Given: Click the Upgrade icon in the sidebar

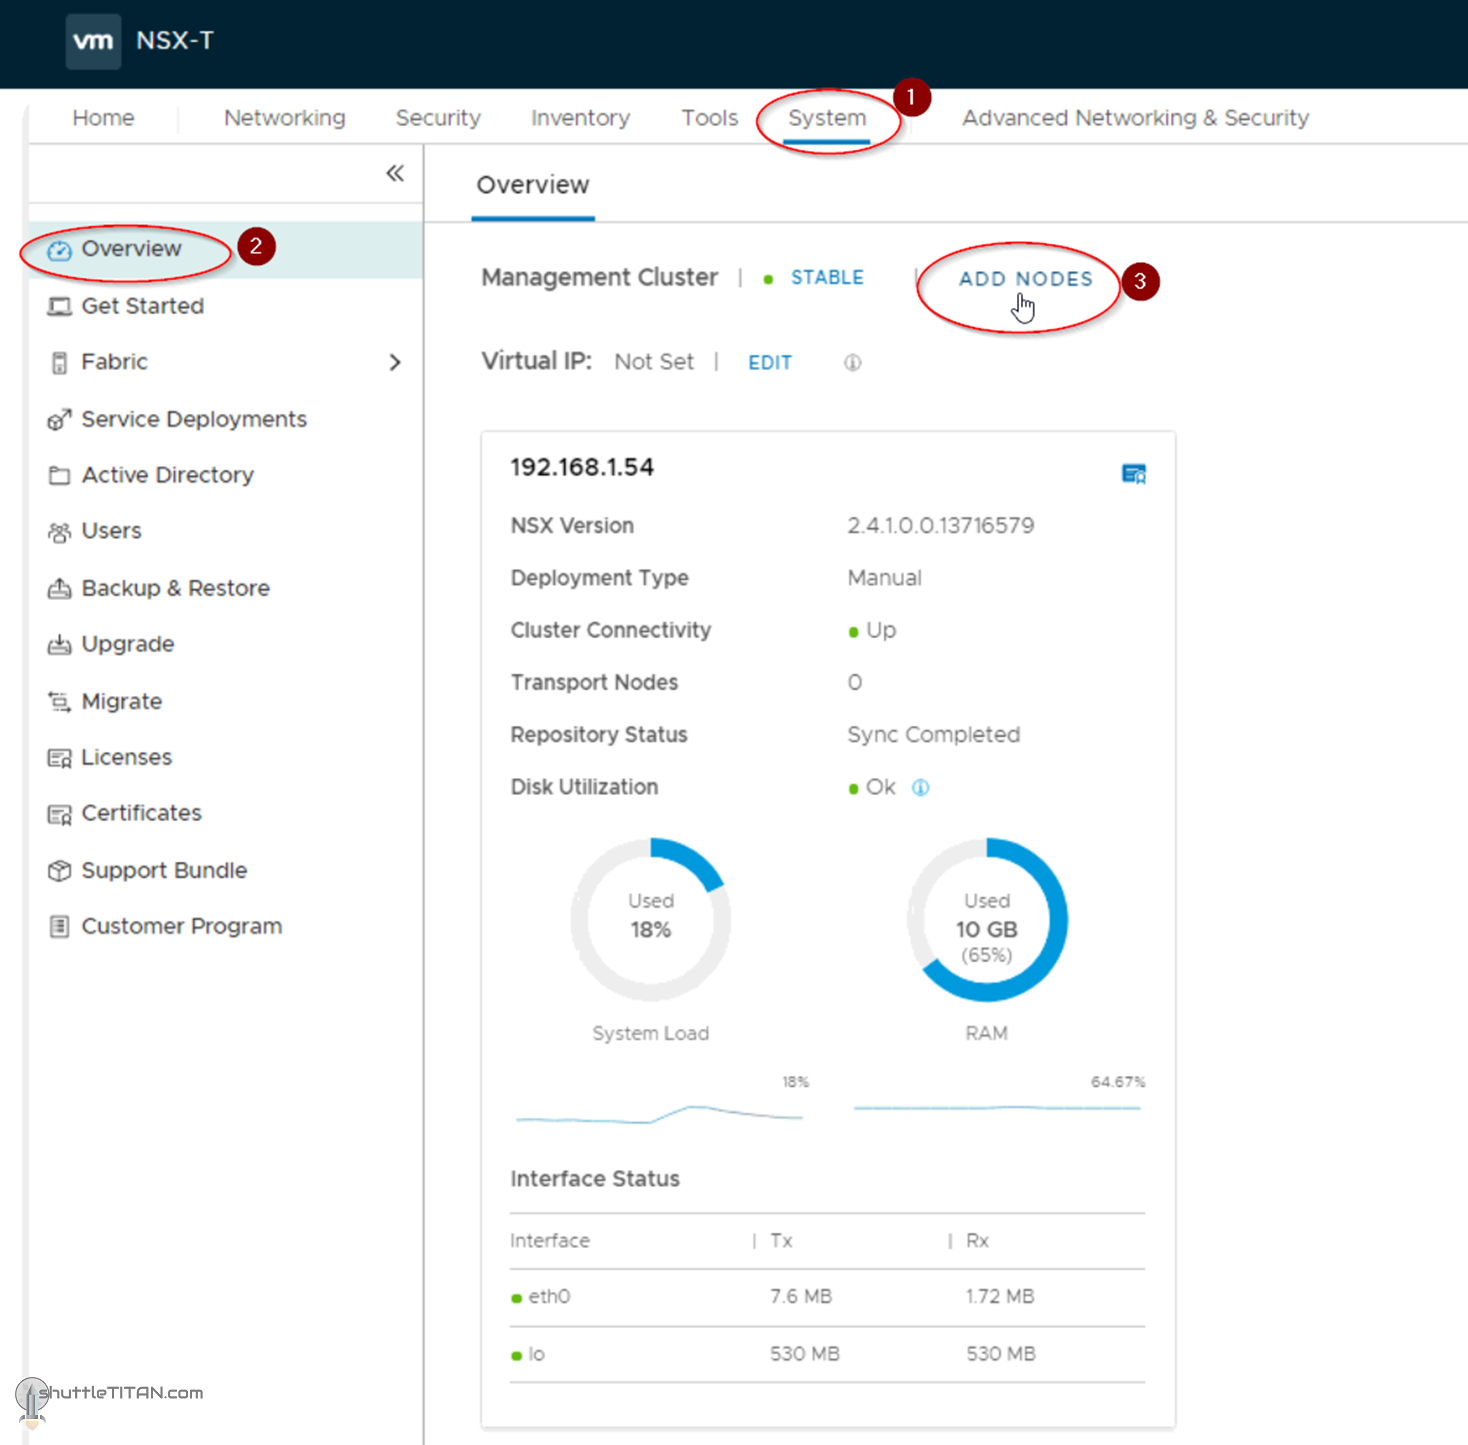Looking at the screenshot, I should pyautogui.click(x=60, y=644).
